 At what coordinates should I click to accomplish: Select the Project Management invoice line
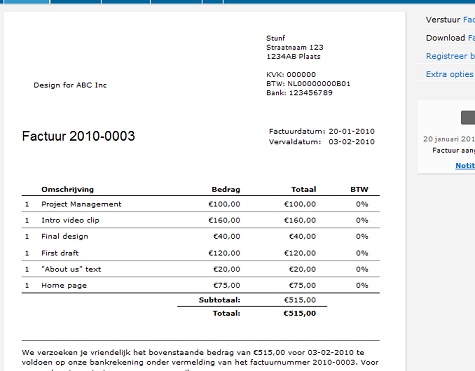pyautogui.click(x=201, y=204)
